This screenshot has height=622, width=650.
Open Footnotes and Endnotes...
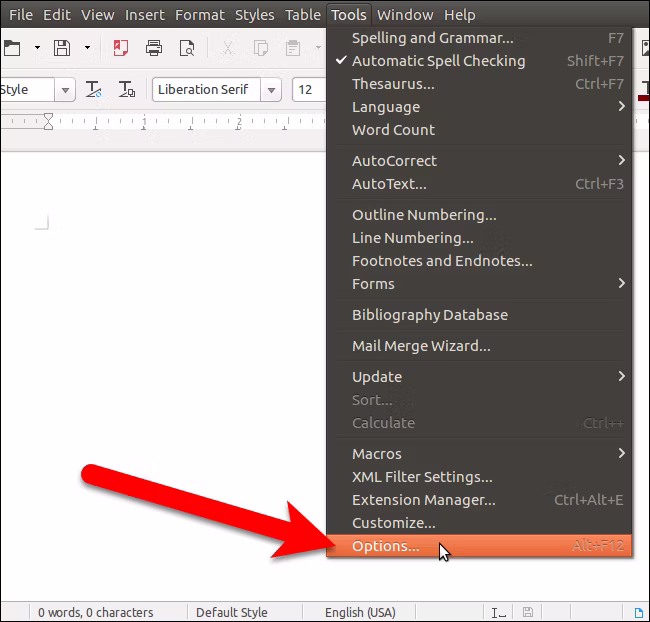[479, 261]
